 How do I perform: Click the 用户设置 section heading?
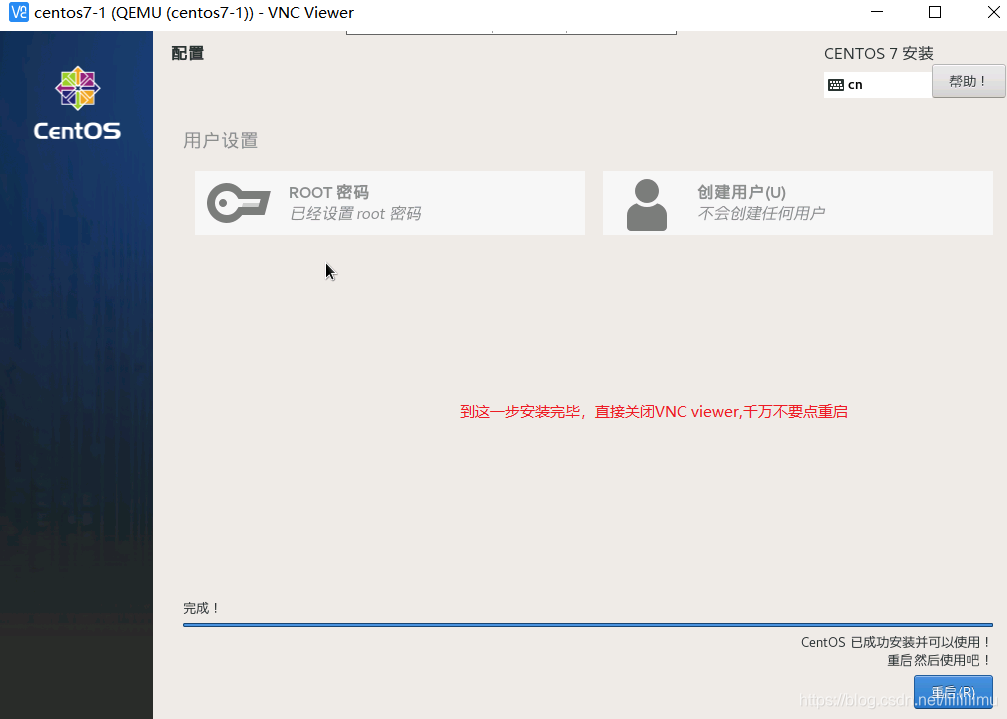[x=220, y=141]
